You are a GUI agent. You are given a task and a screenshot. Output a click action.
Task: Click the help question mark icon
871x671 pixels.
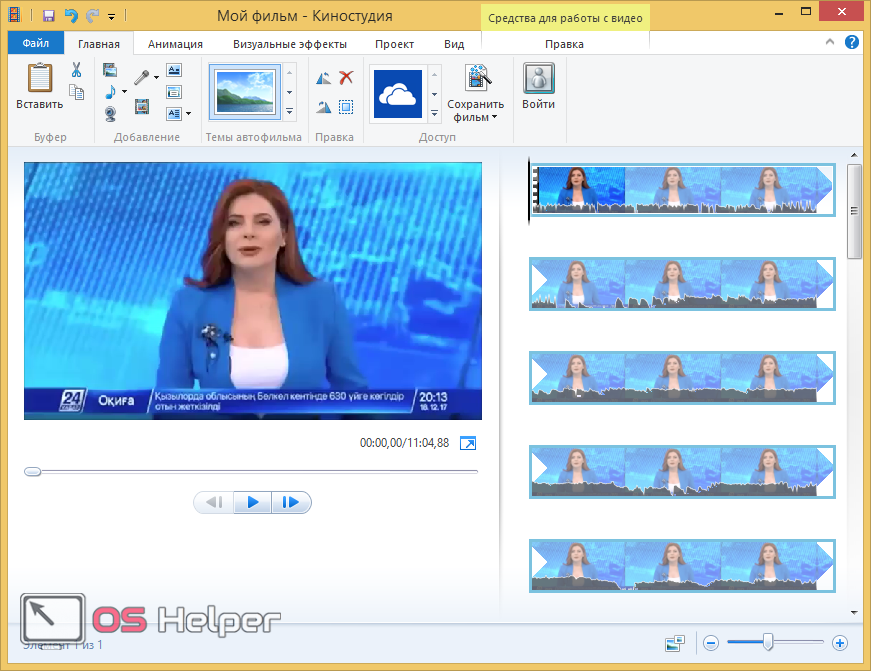pos(852,43)
